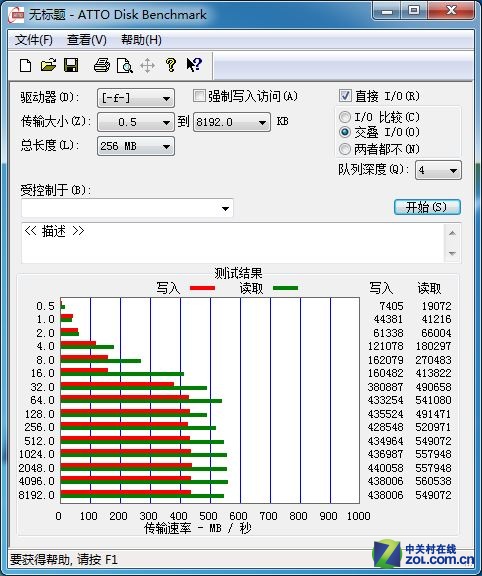Click the 传输速率 - MB / 秒 axis label
Screen dimensions: 482x576
(198, 528)
